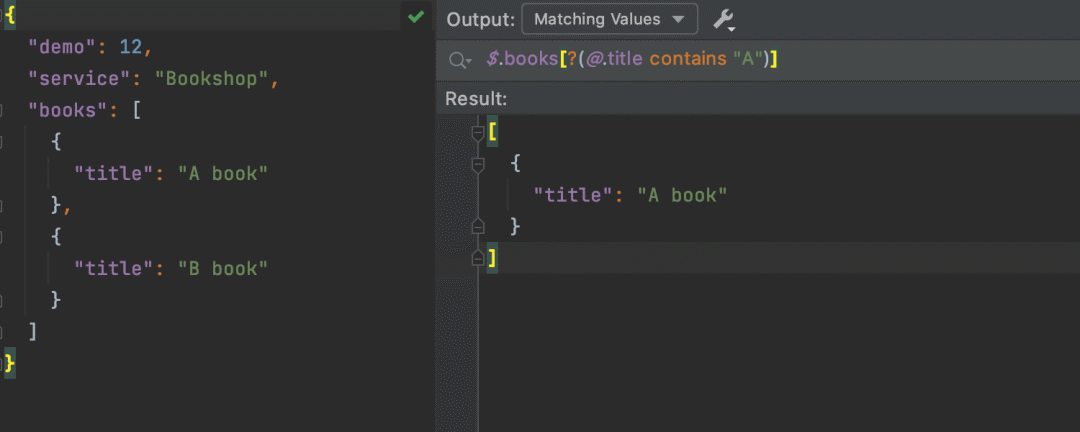This screenshot has width=1080, height=432.
Task: Click the value 12 in editor
Action: click(x=130, y=47)
